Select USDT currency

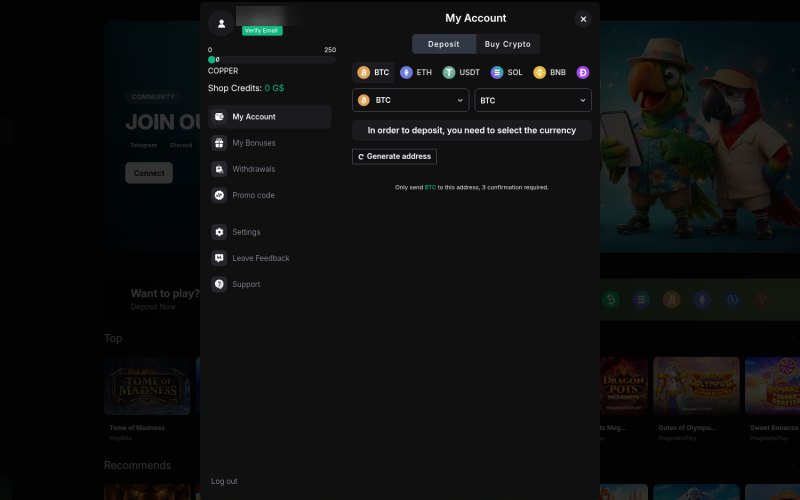pos(461,72)
